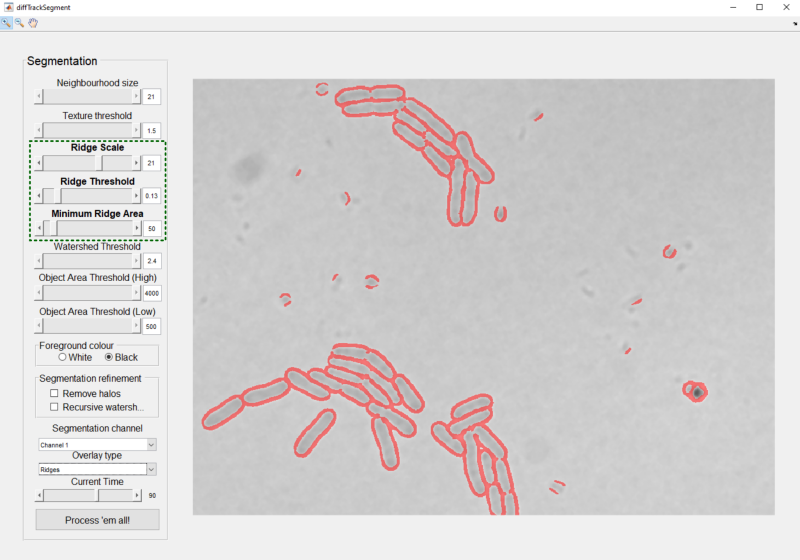Click the Object Area Threshold (High) field 4000
800x560 pixels.
click(152, 293)
